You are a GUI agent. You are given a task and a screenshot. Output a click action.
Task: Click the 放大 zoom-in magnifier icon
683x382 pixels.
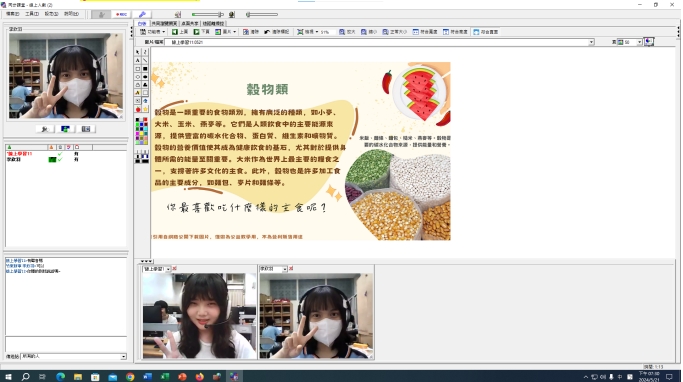coord(347,32)
